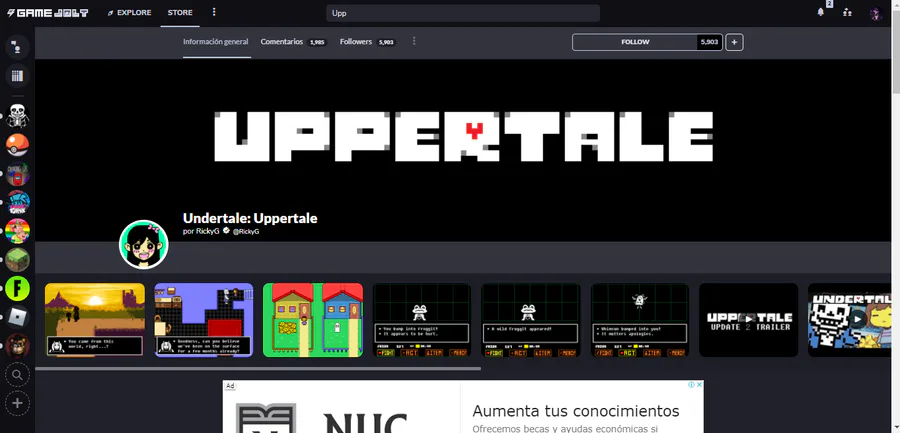Open the Explore page
Screen dimensions: 900x433
pos(130,13)
